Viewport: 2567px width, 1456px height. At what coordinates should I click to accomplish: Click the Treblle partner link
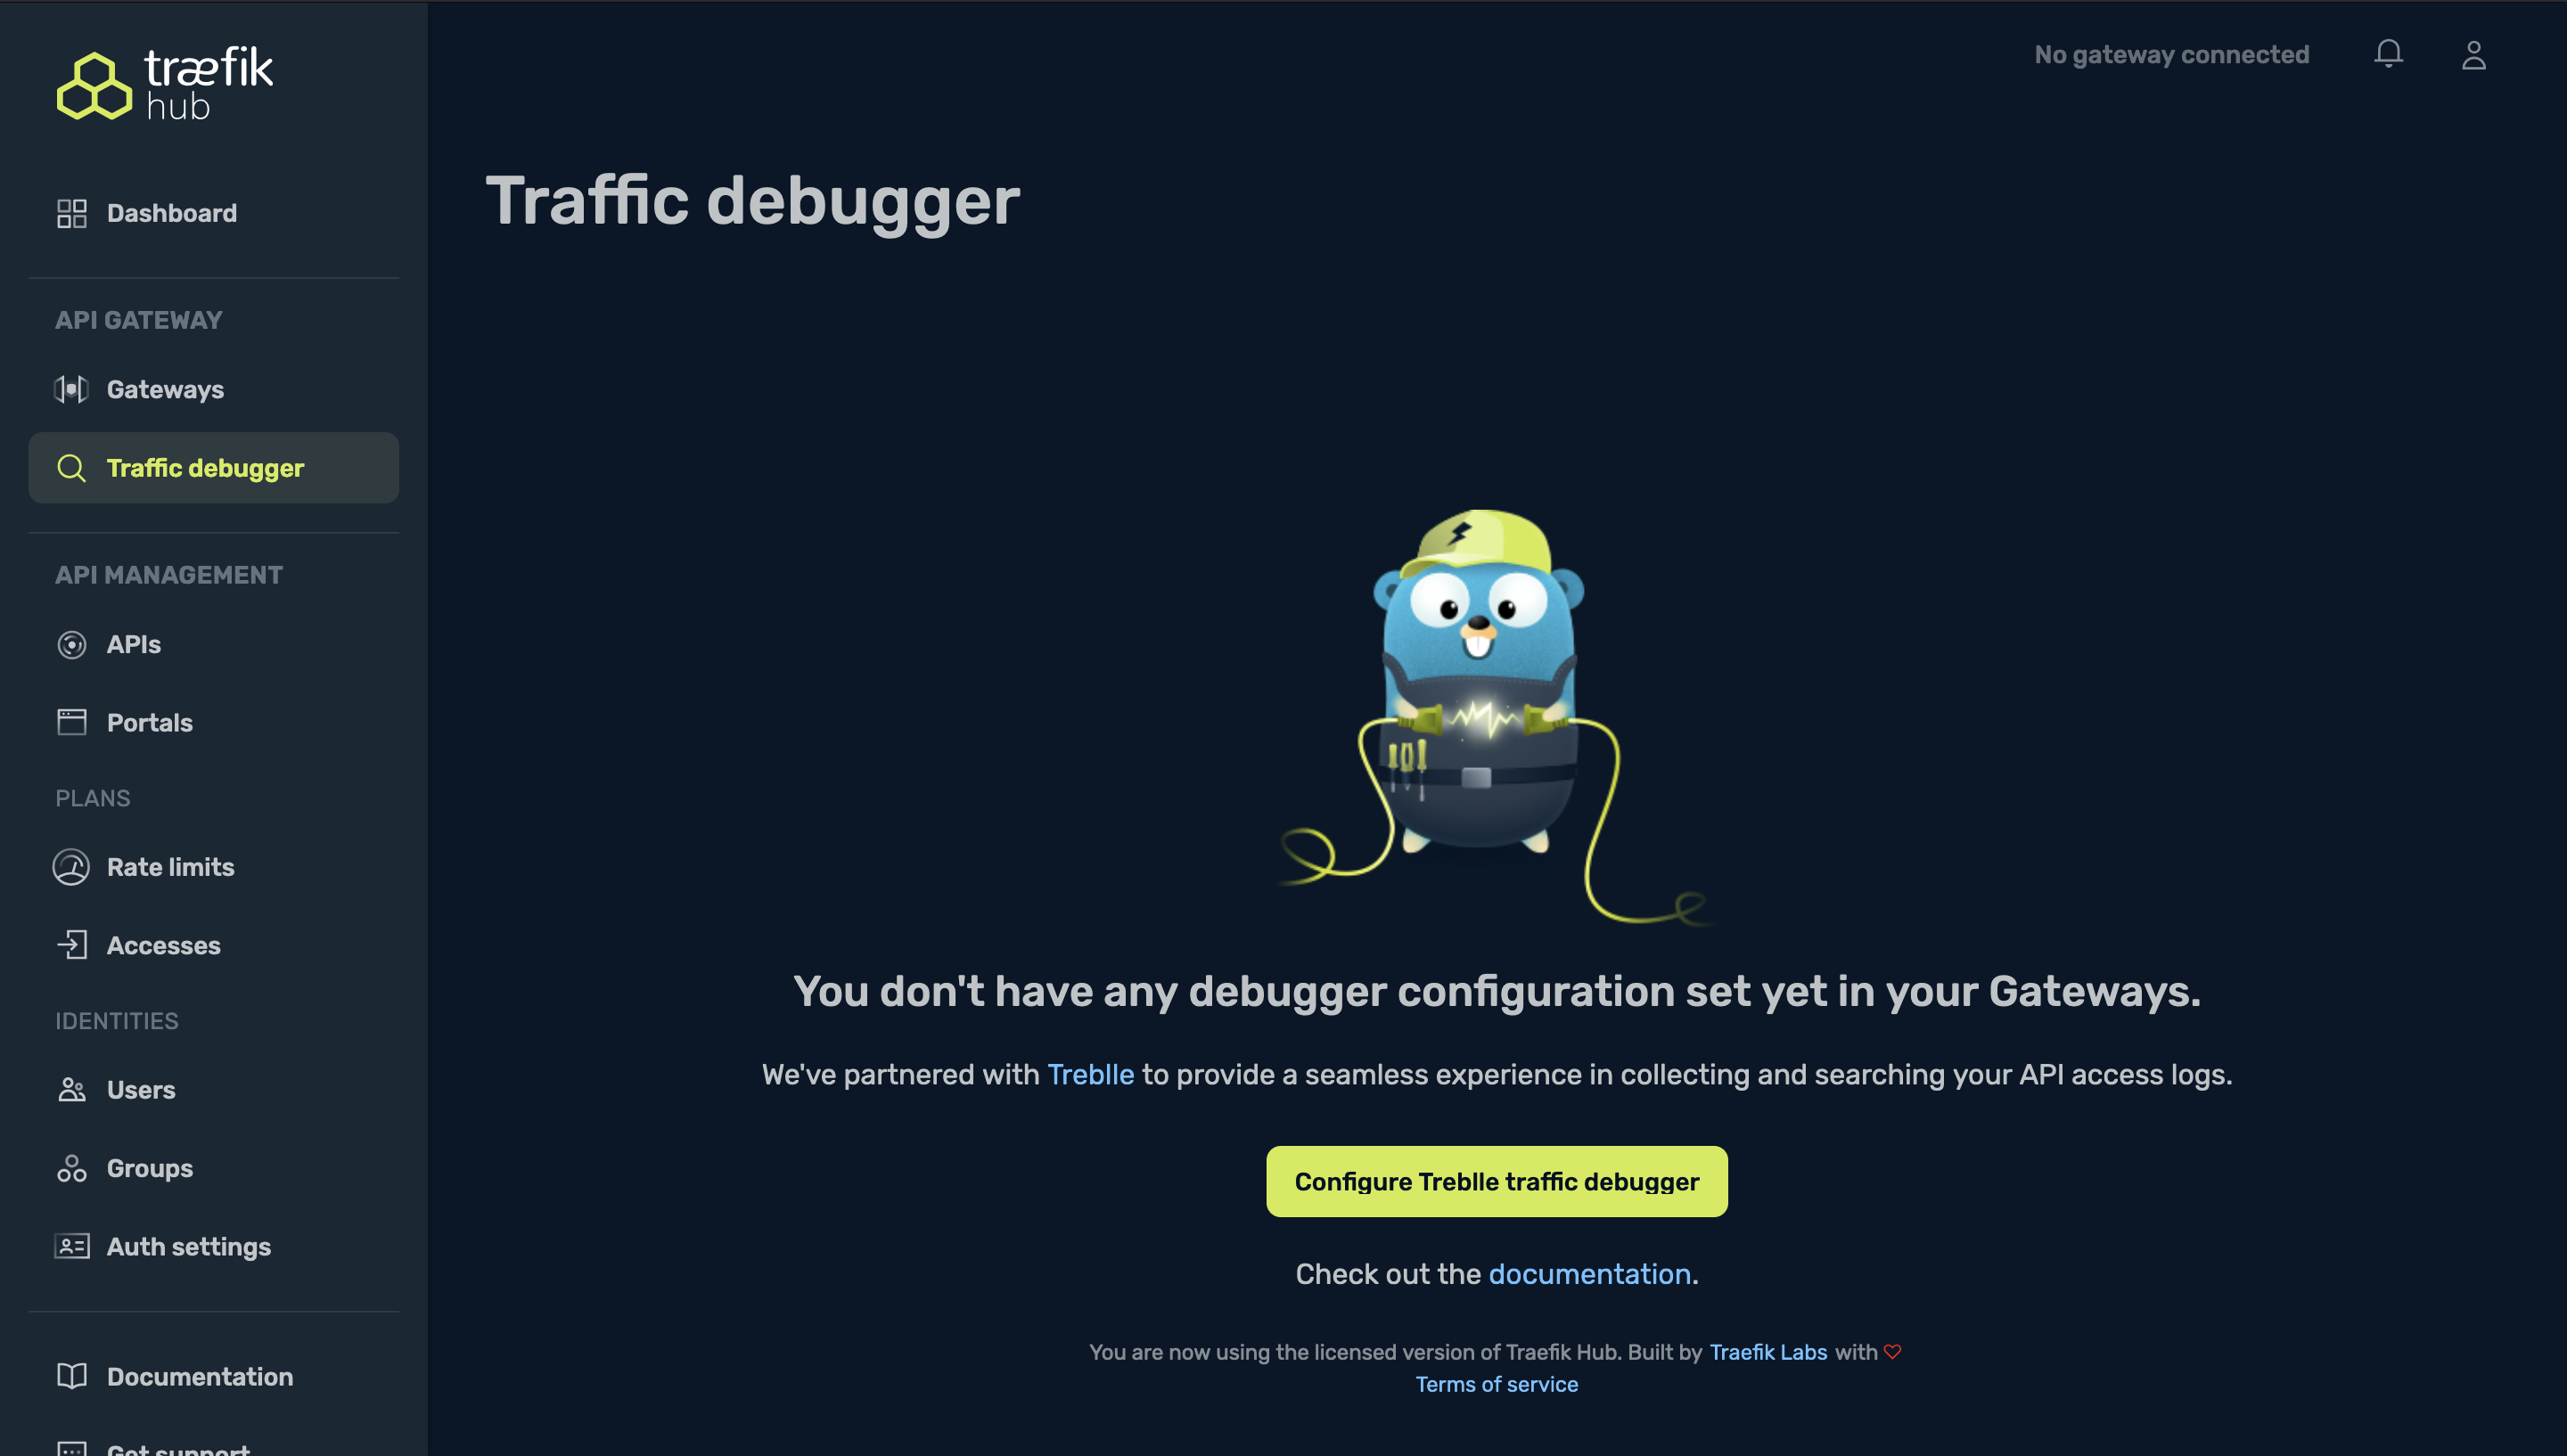1089,1074
